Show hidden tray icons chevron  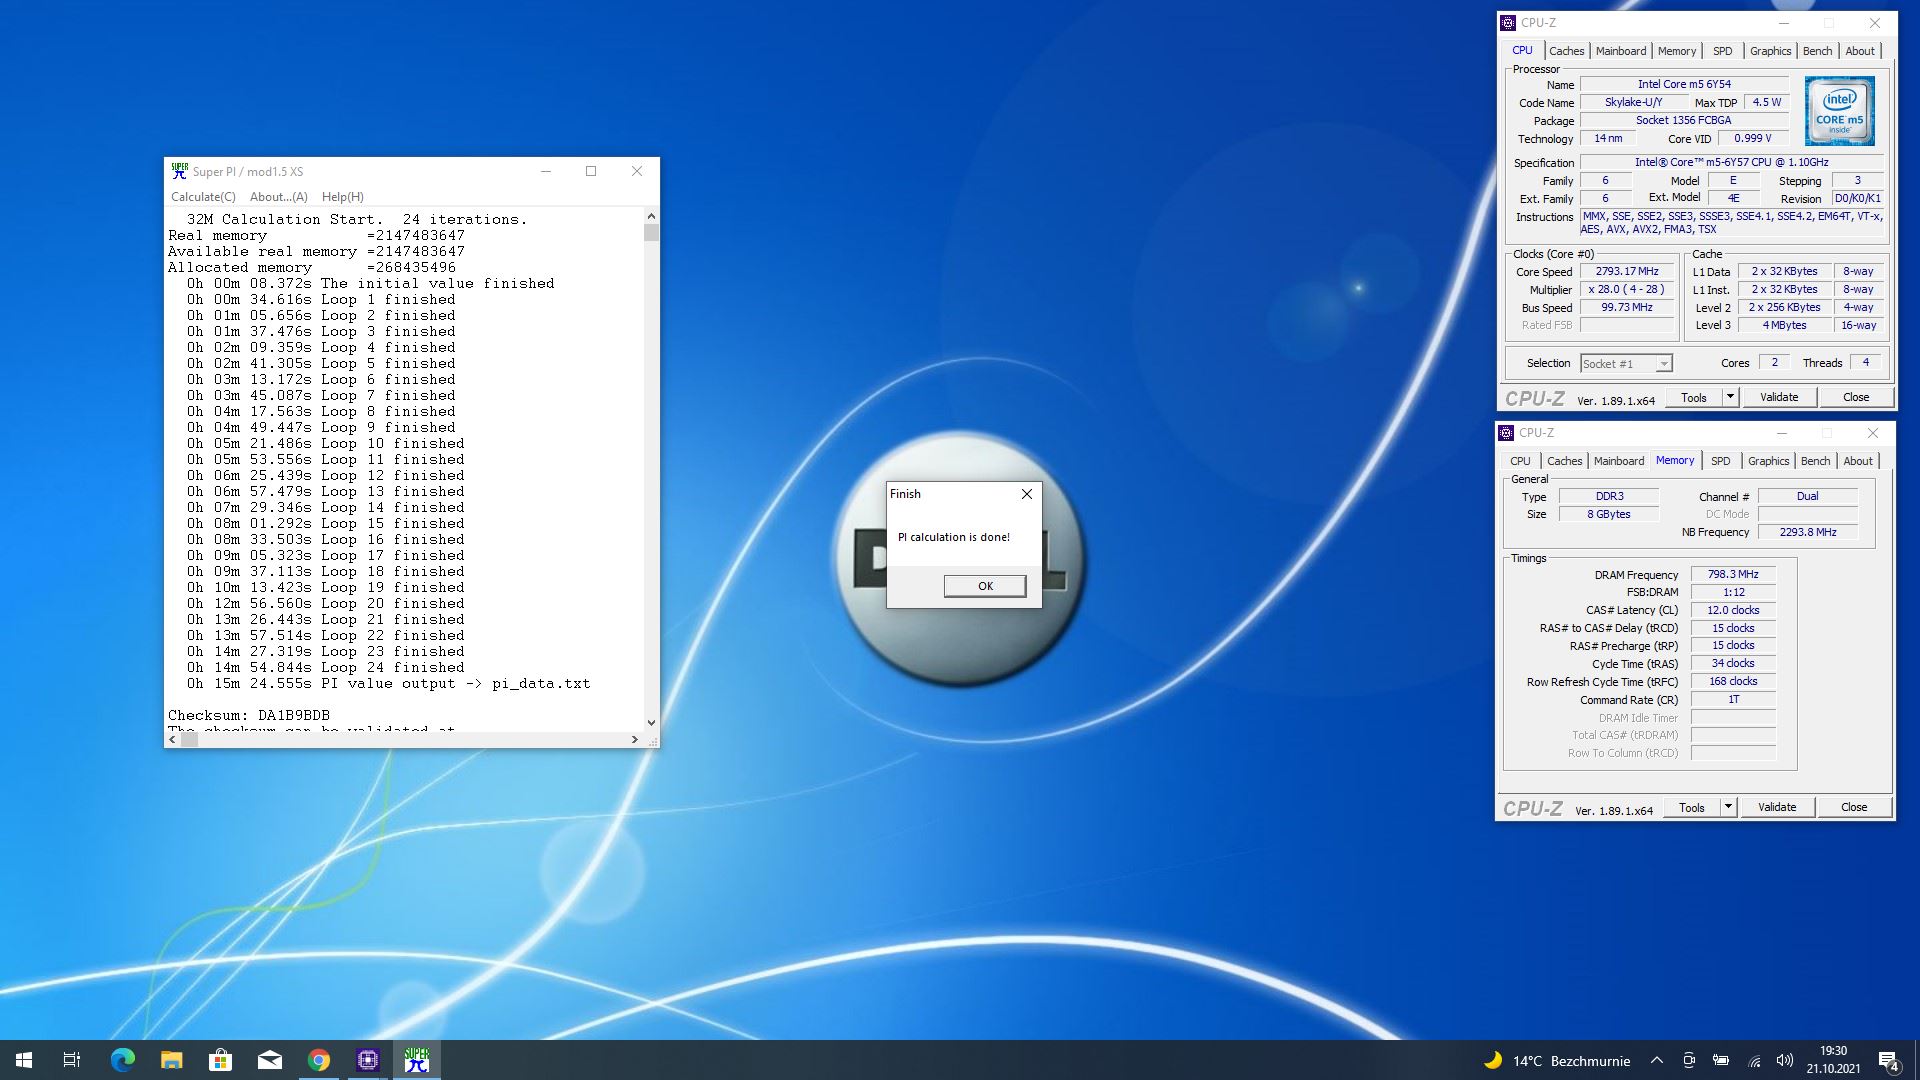[1656, 1061]
